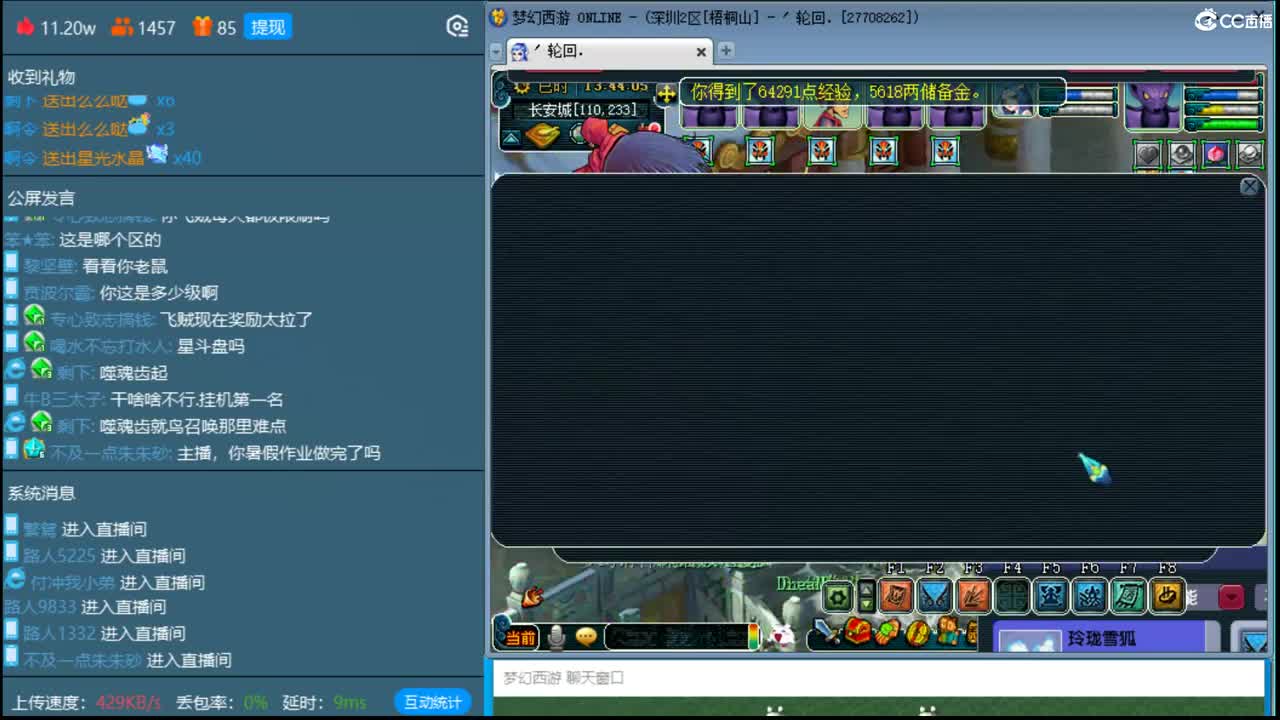Click message 主播，你暑假作业做完了吗
The height and width of the screenshot is (720, 1280).
(x=279, y=453)
